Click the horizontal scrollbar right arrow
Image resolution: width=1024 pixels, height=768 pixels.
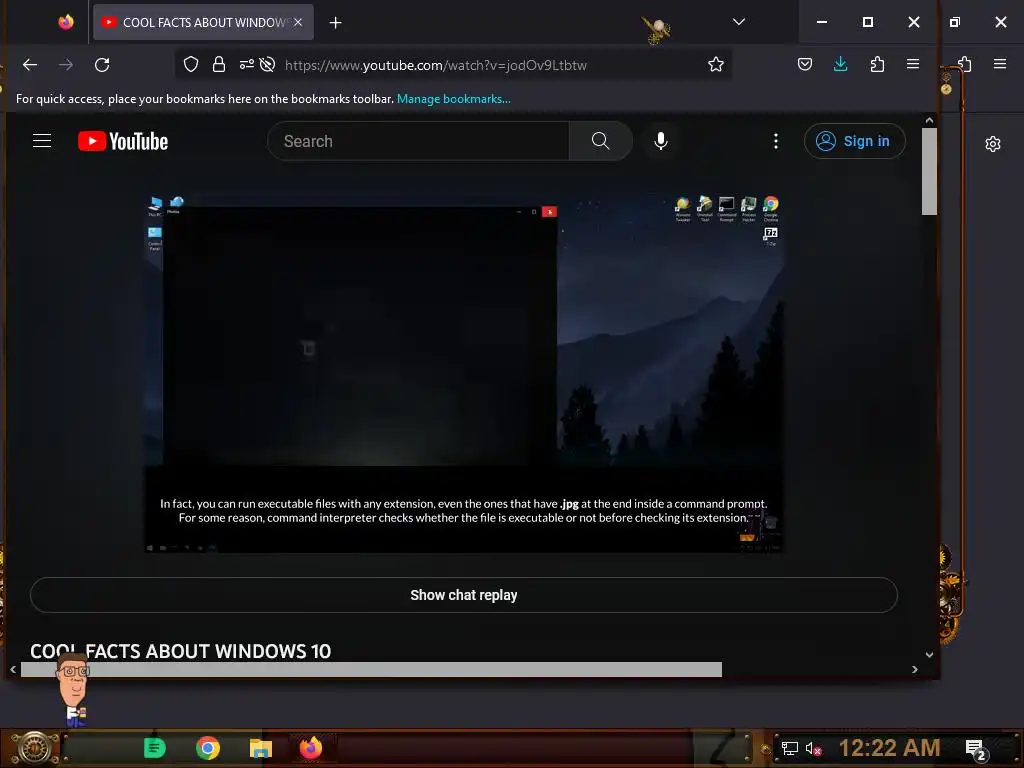tap(914, 669)
